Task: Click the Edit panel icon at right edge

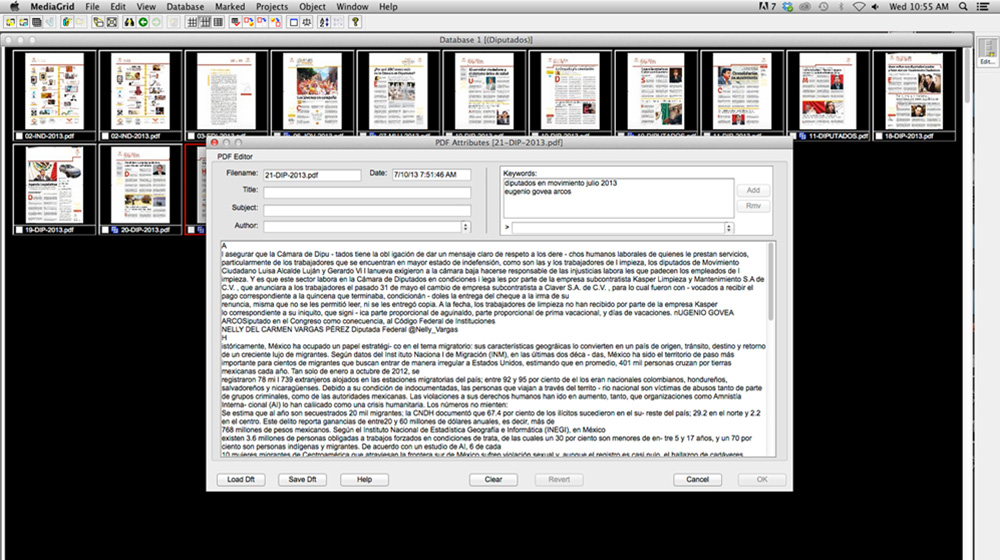Action: click(987, 54)
